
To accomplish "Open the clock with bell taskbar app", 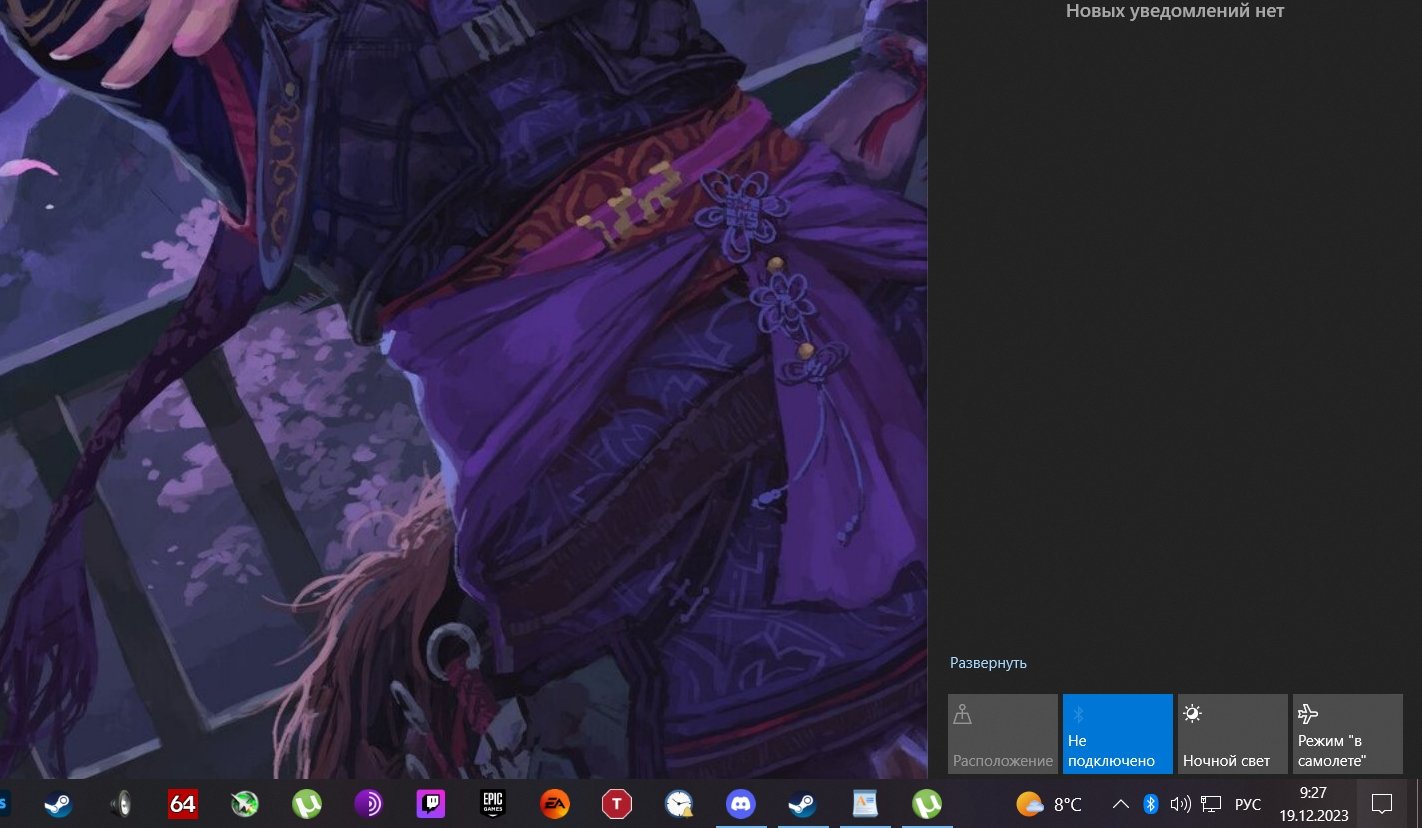I will tap(679, 803).
